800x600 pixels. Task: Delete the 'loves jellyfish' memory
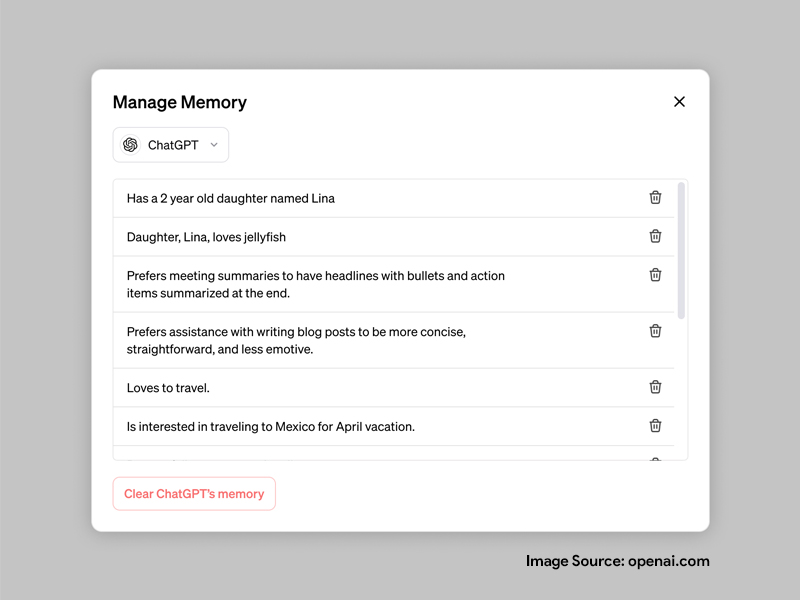click(x=655, y=236)
